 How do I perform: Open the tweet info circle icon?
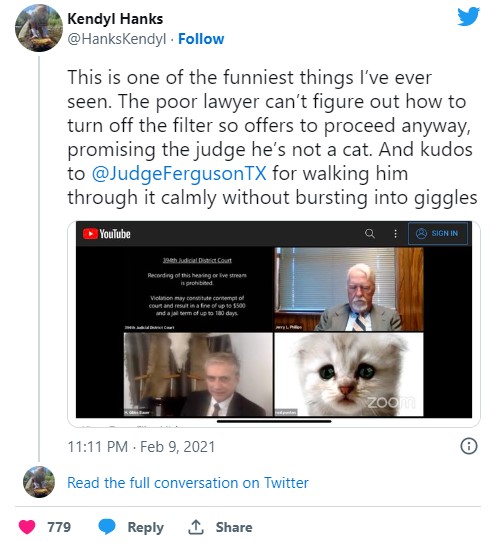pos(469,446)
